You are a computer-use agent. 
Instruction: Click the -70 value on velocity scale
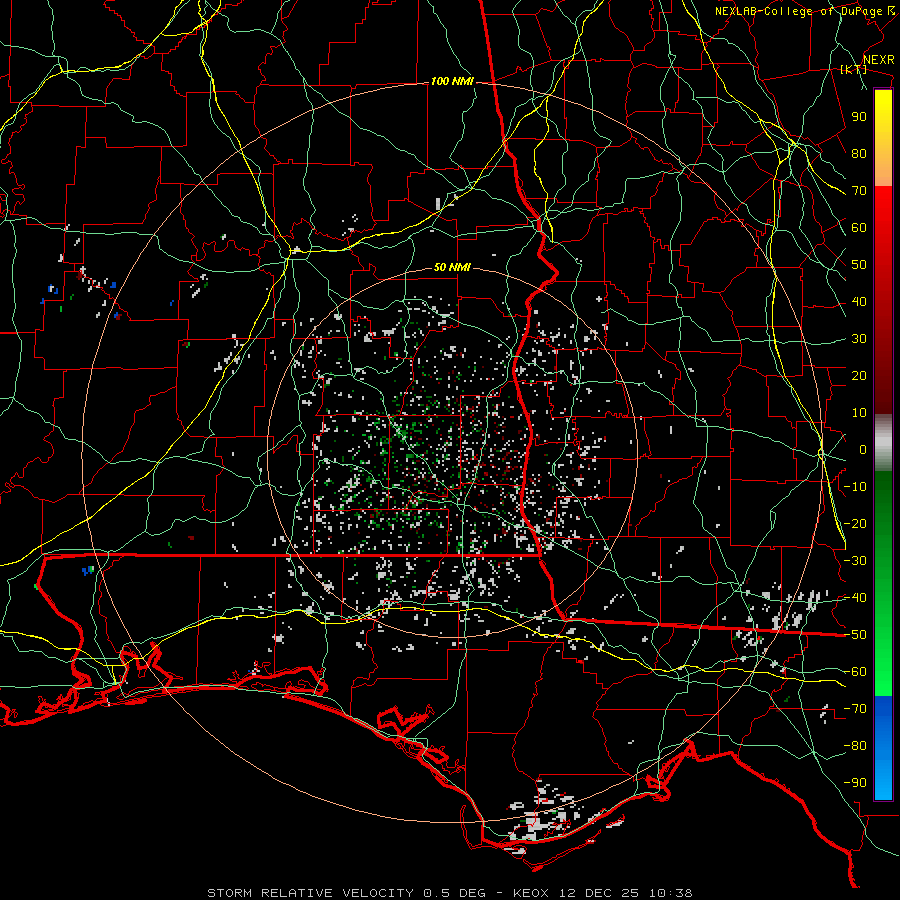(855, 709)
